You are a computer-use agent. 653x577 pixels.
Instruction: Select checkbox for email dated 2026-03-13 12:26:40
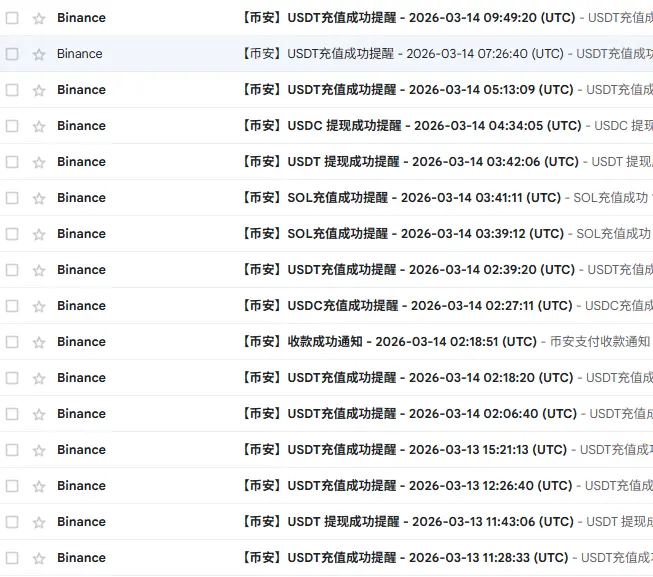pyautogui.click(x=12, y=486)
